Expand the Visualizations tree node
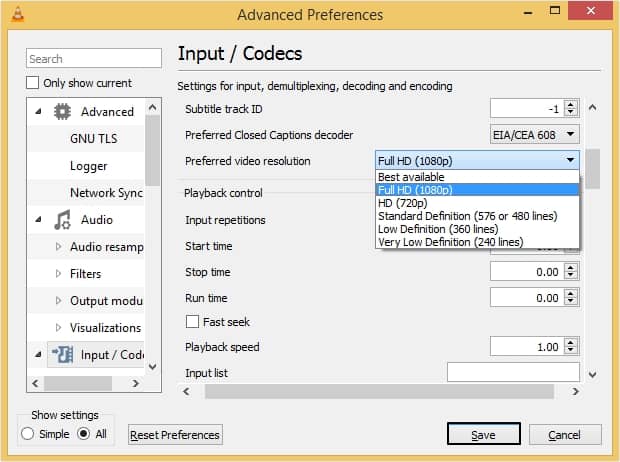The height and width of the screenshot is (462, 620). click(59, 328)
